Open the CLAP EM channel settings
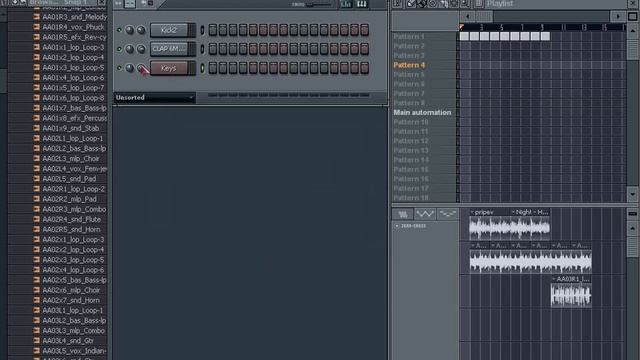 click(169, 49)
